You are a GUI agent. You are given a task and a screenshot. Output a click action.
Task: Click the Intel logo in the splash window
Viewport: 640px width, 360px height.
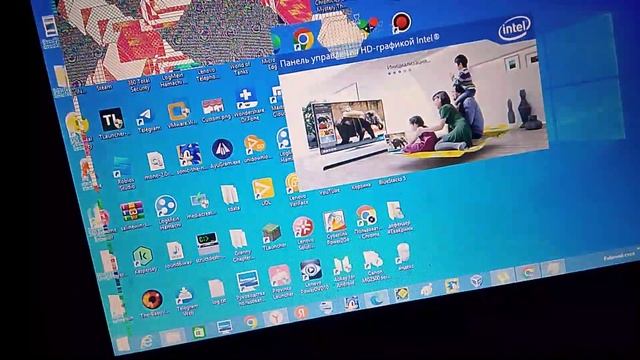tap(515, 28)
